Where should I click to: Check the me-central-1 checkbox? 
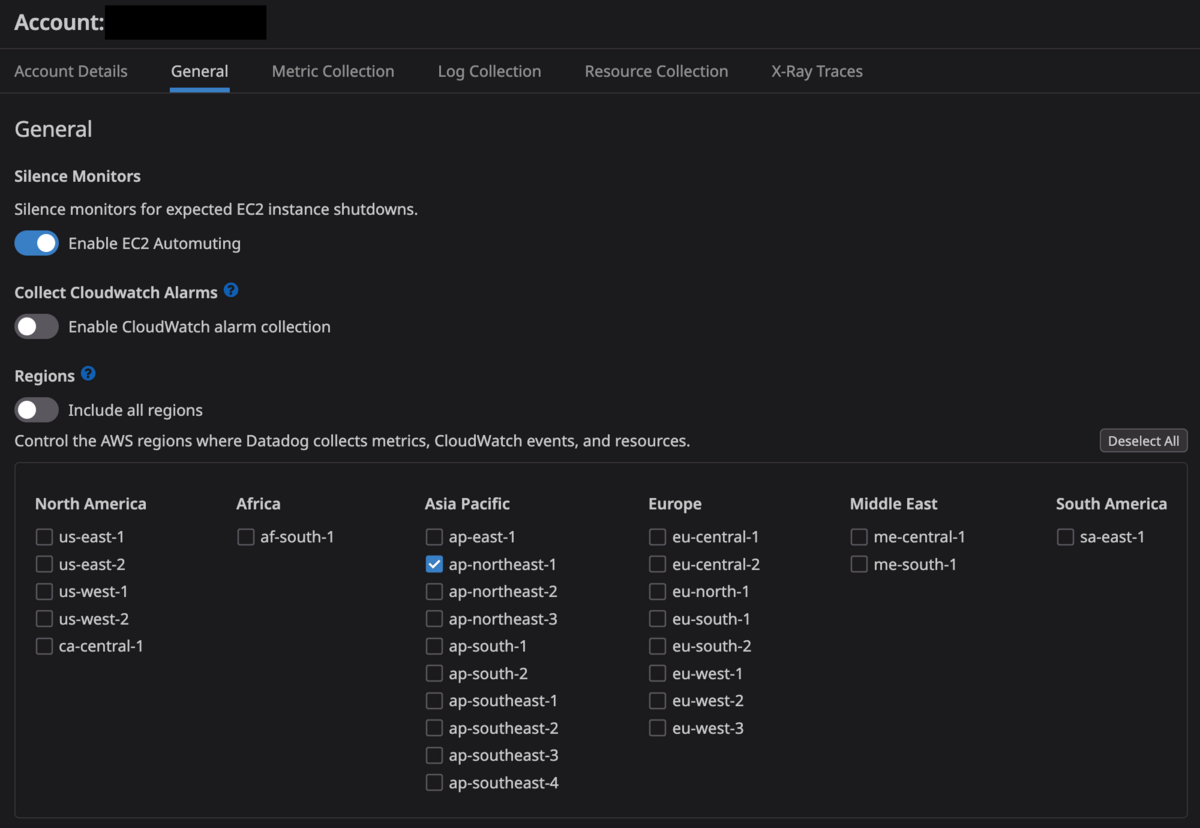pos(859,537)
